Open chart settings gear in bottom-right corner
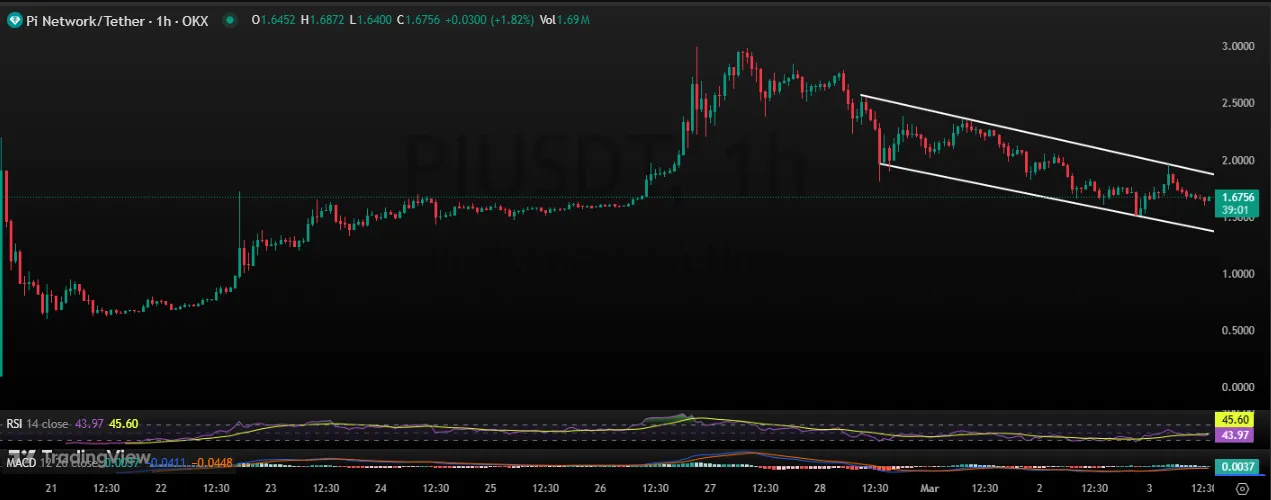The width and height of the screenshot is (1271, 500). pos(1241,488)
